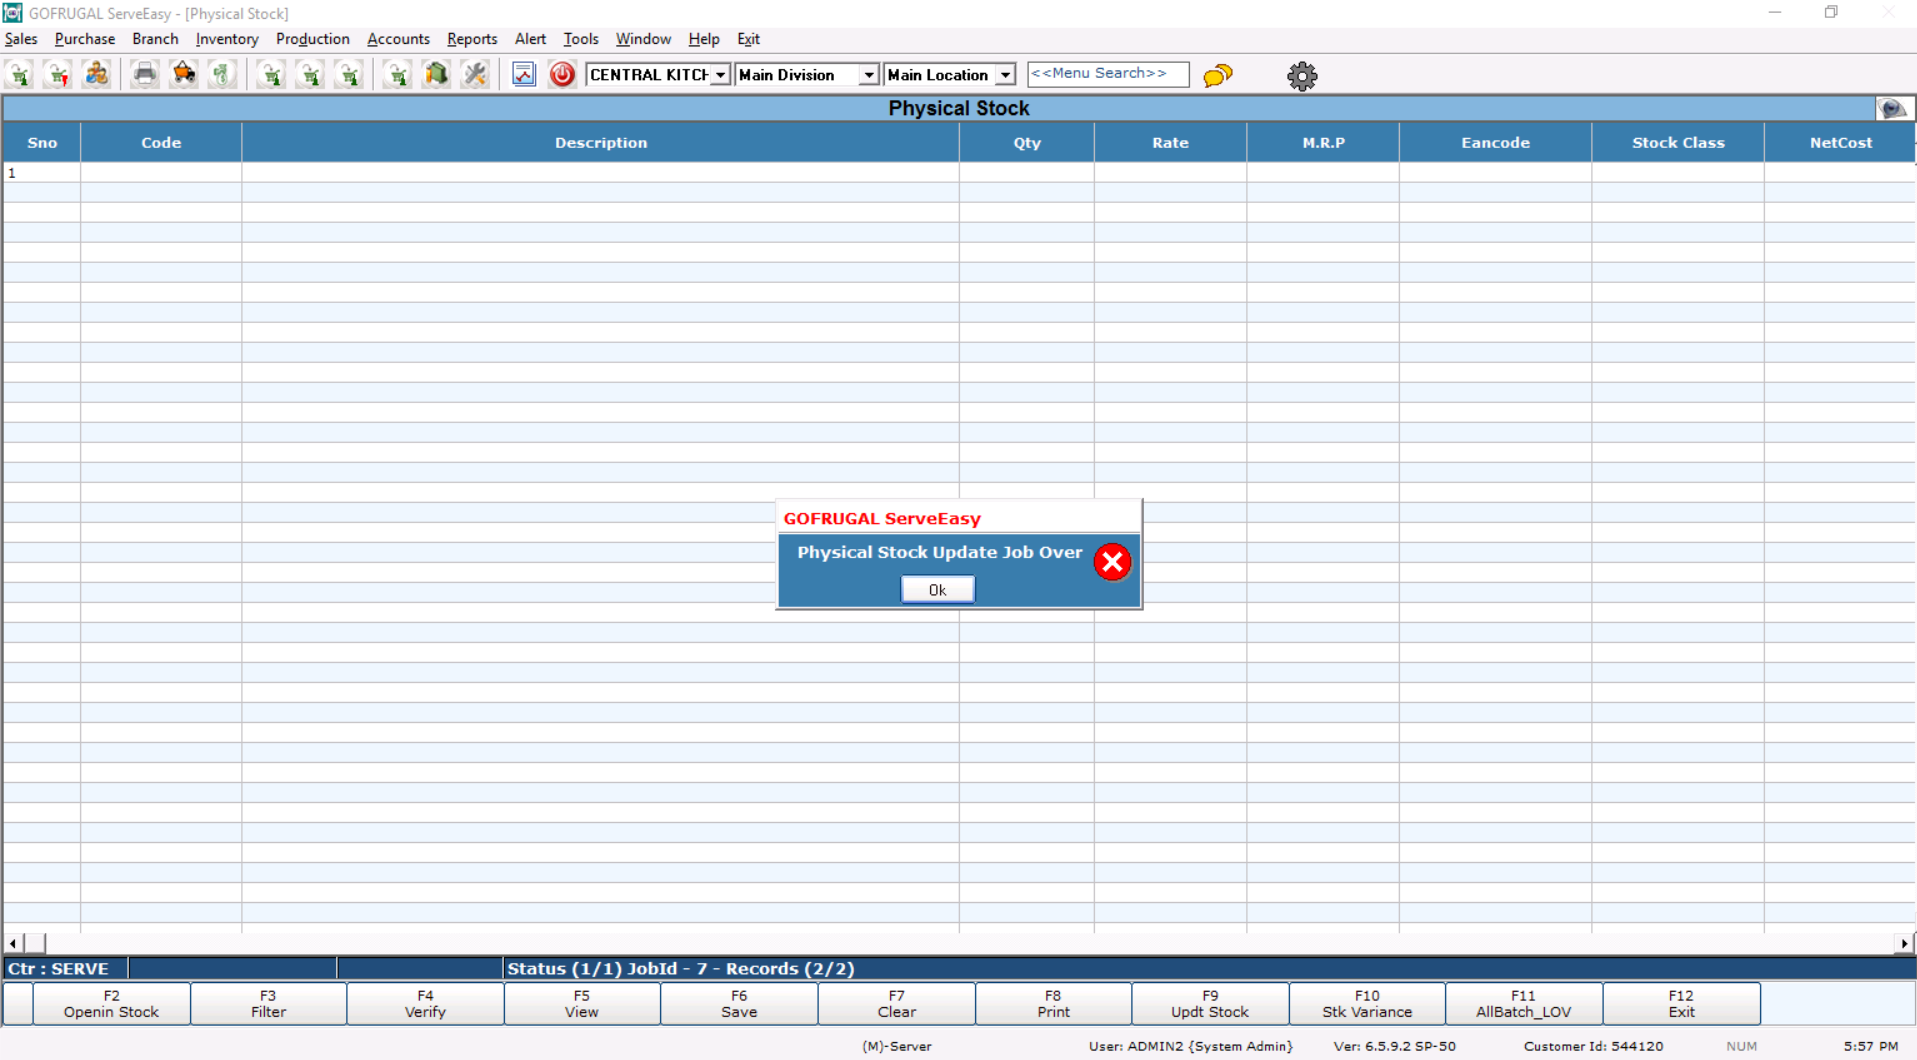Click the printer icon in toolbar
Image resolution: width=1917 pixels, height=1060 pixels.
(145, 75)
